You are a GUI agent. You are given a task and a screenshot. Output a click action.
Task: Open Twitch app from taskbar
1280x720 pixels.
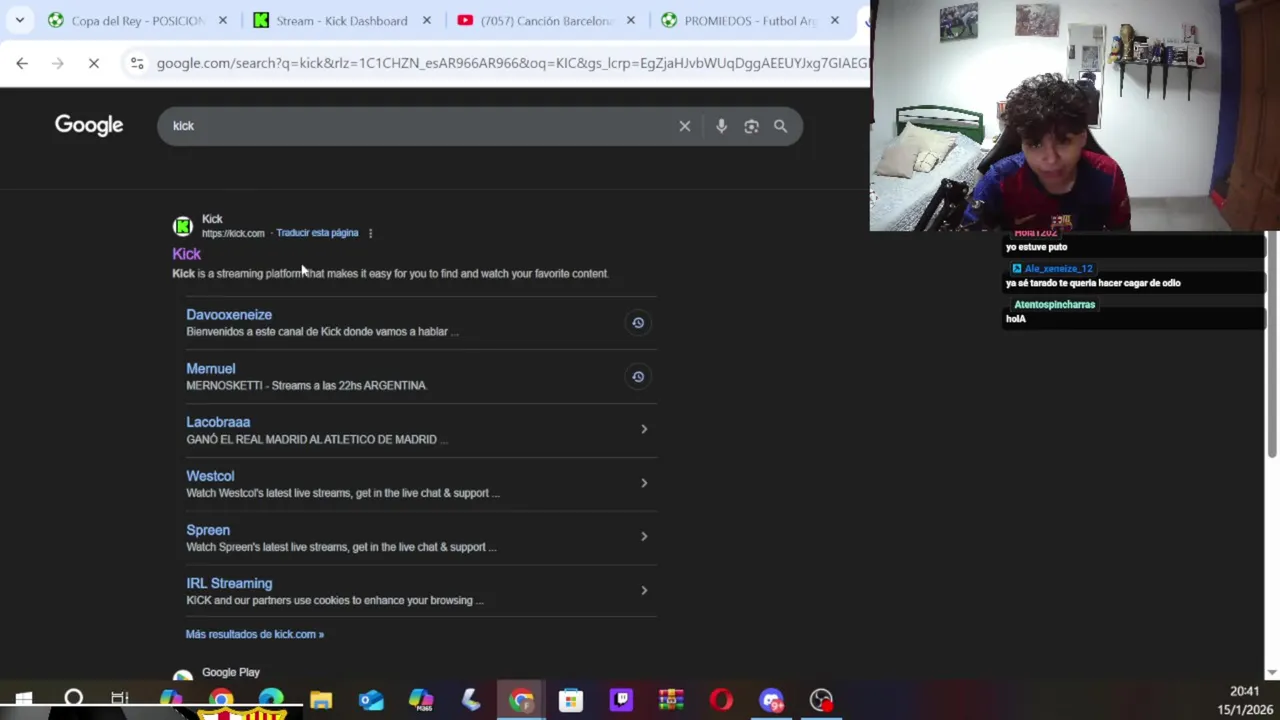[621, 700]
